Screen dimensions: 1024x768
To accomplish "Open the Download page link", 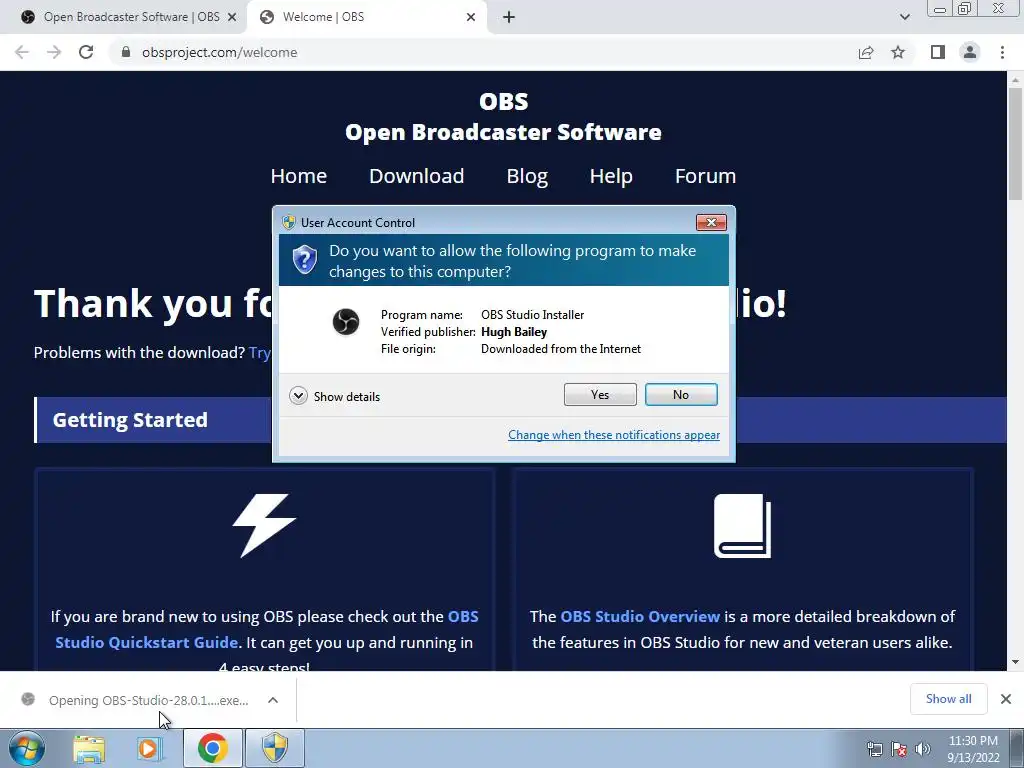I will 417,176.
